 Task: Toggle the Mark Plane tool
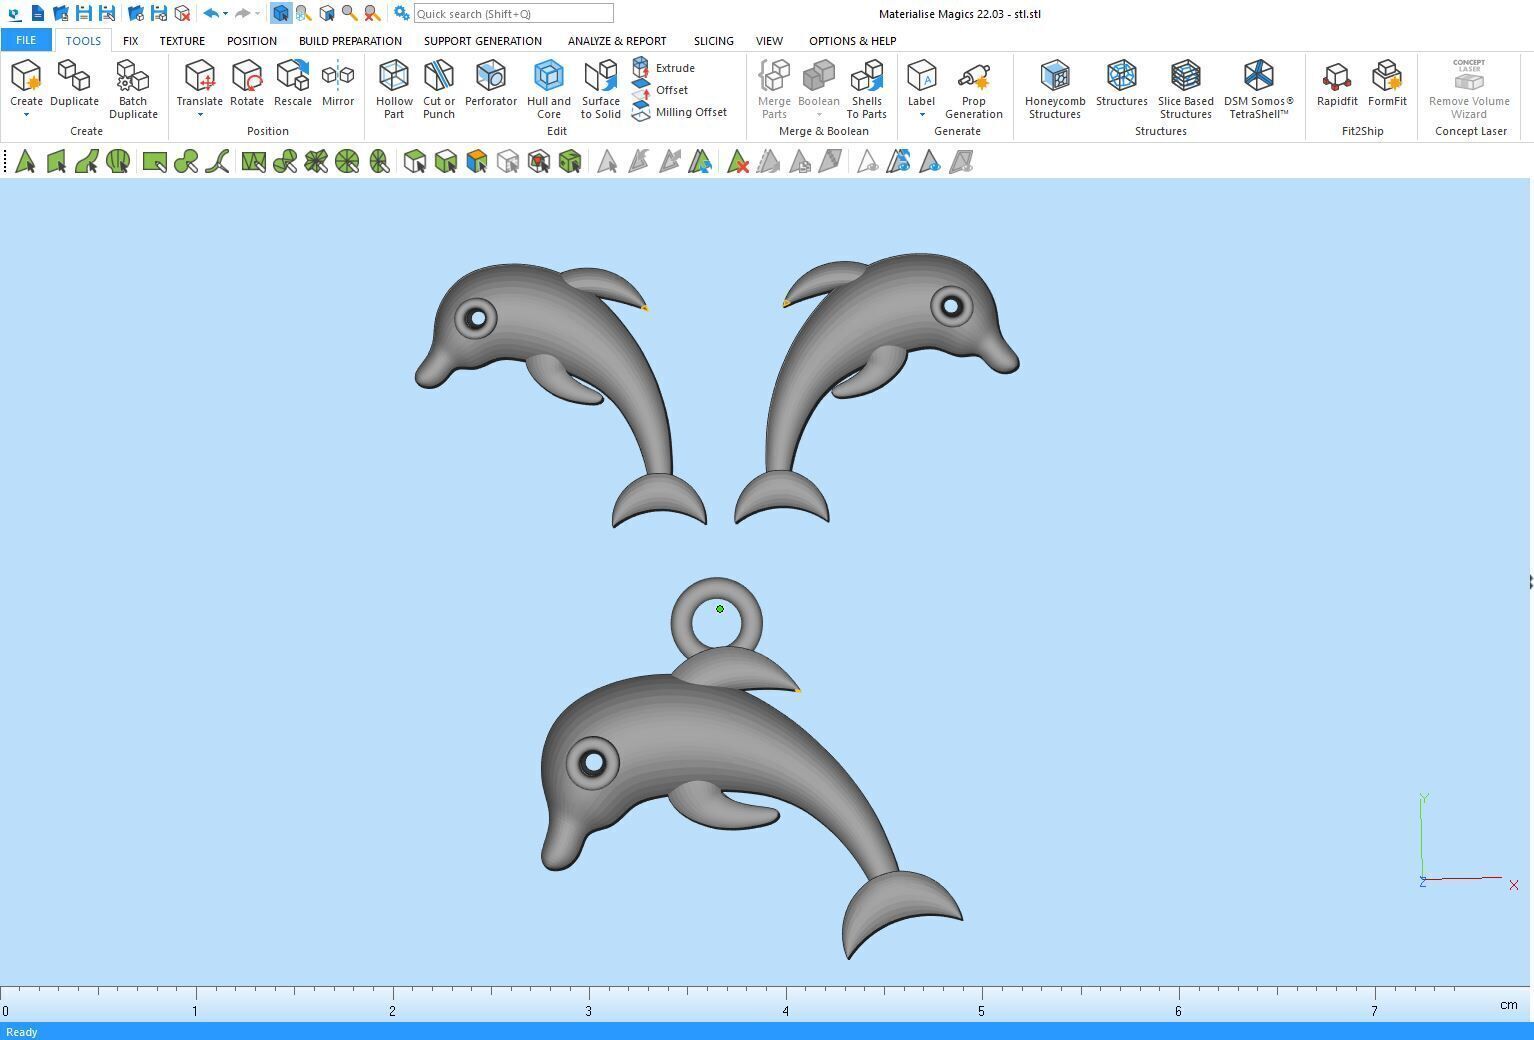coord(56,161)
